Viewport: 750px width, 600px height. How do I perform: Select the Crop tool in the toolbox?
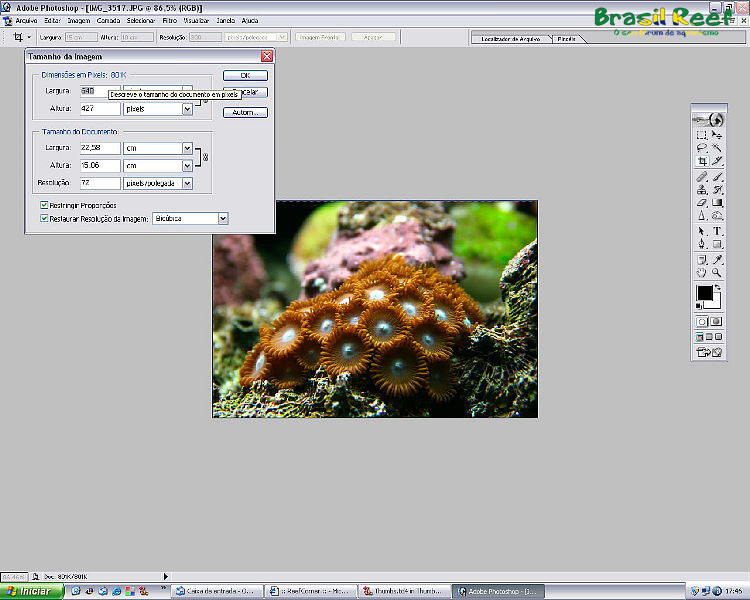pos(702,161)
